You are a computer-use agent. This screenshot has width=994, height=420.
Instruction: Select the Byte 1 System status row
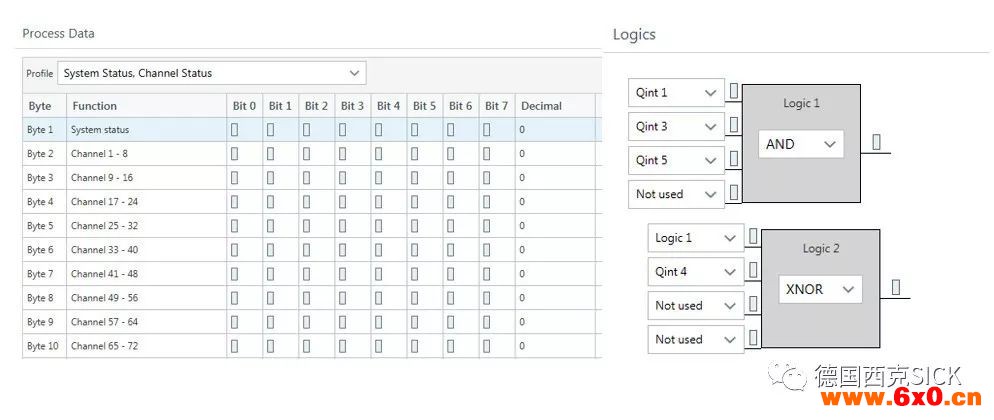(x=312, y=130)
